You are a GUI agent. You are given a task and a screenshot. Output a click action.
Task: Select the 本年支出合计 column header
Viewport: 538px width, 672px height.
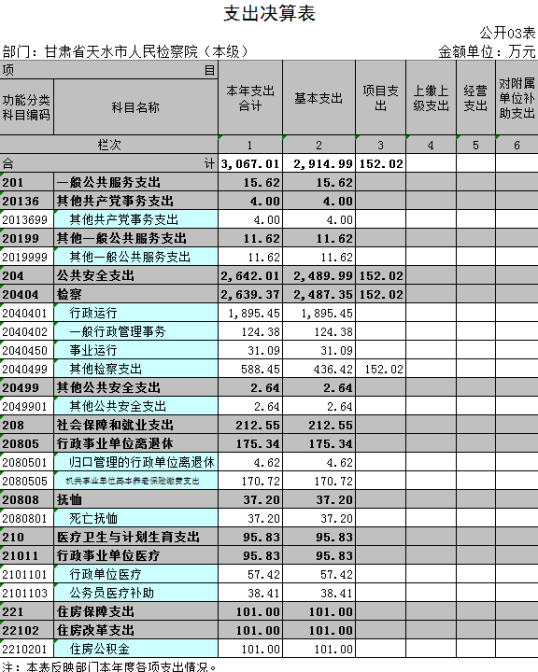(250, 98)
